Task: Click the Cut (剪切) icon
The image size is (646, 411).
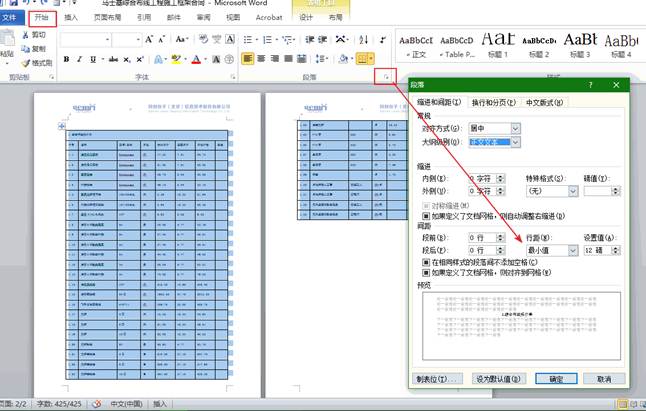Action: pyautogui.click(x=35, y=35)
